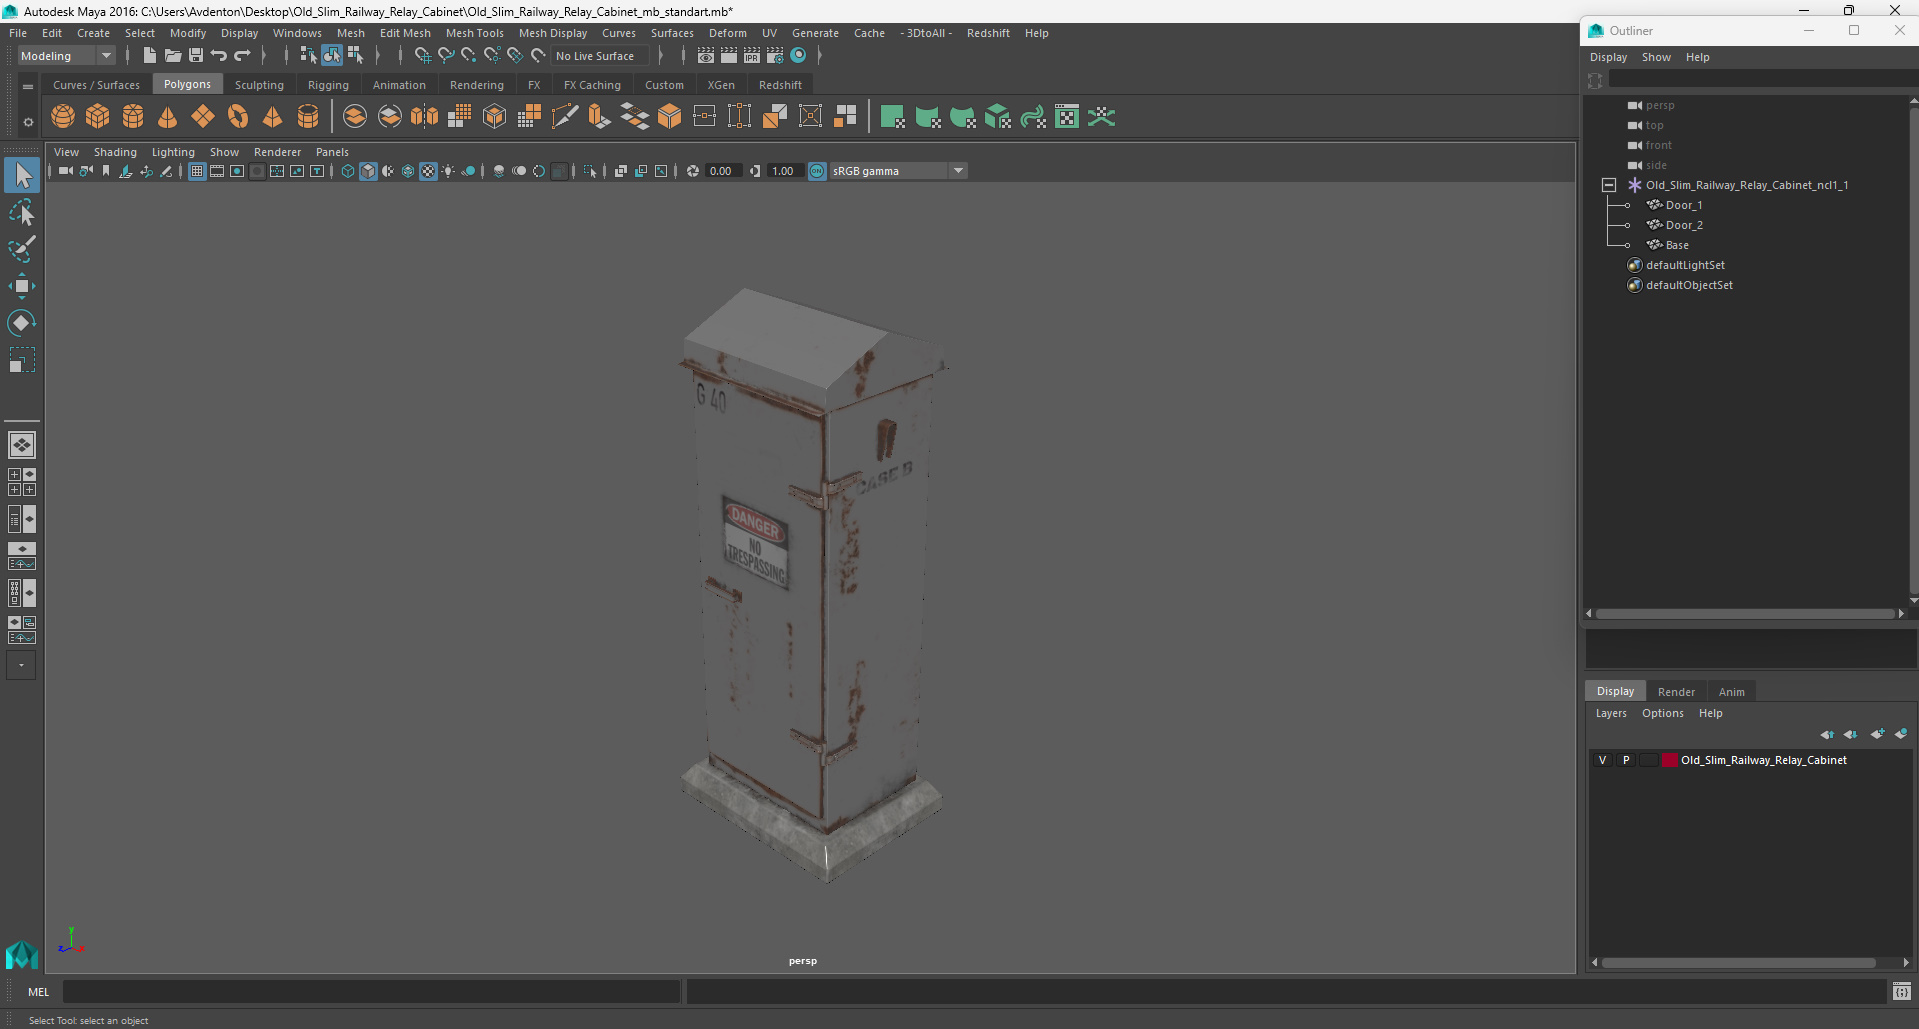Open the viewport Shading menu
Screen dimensions: 1919x1029
115,152
